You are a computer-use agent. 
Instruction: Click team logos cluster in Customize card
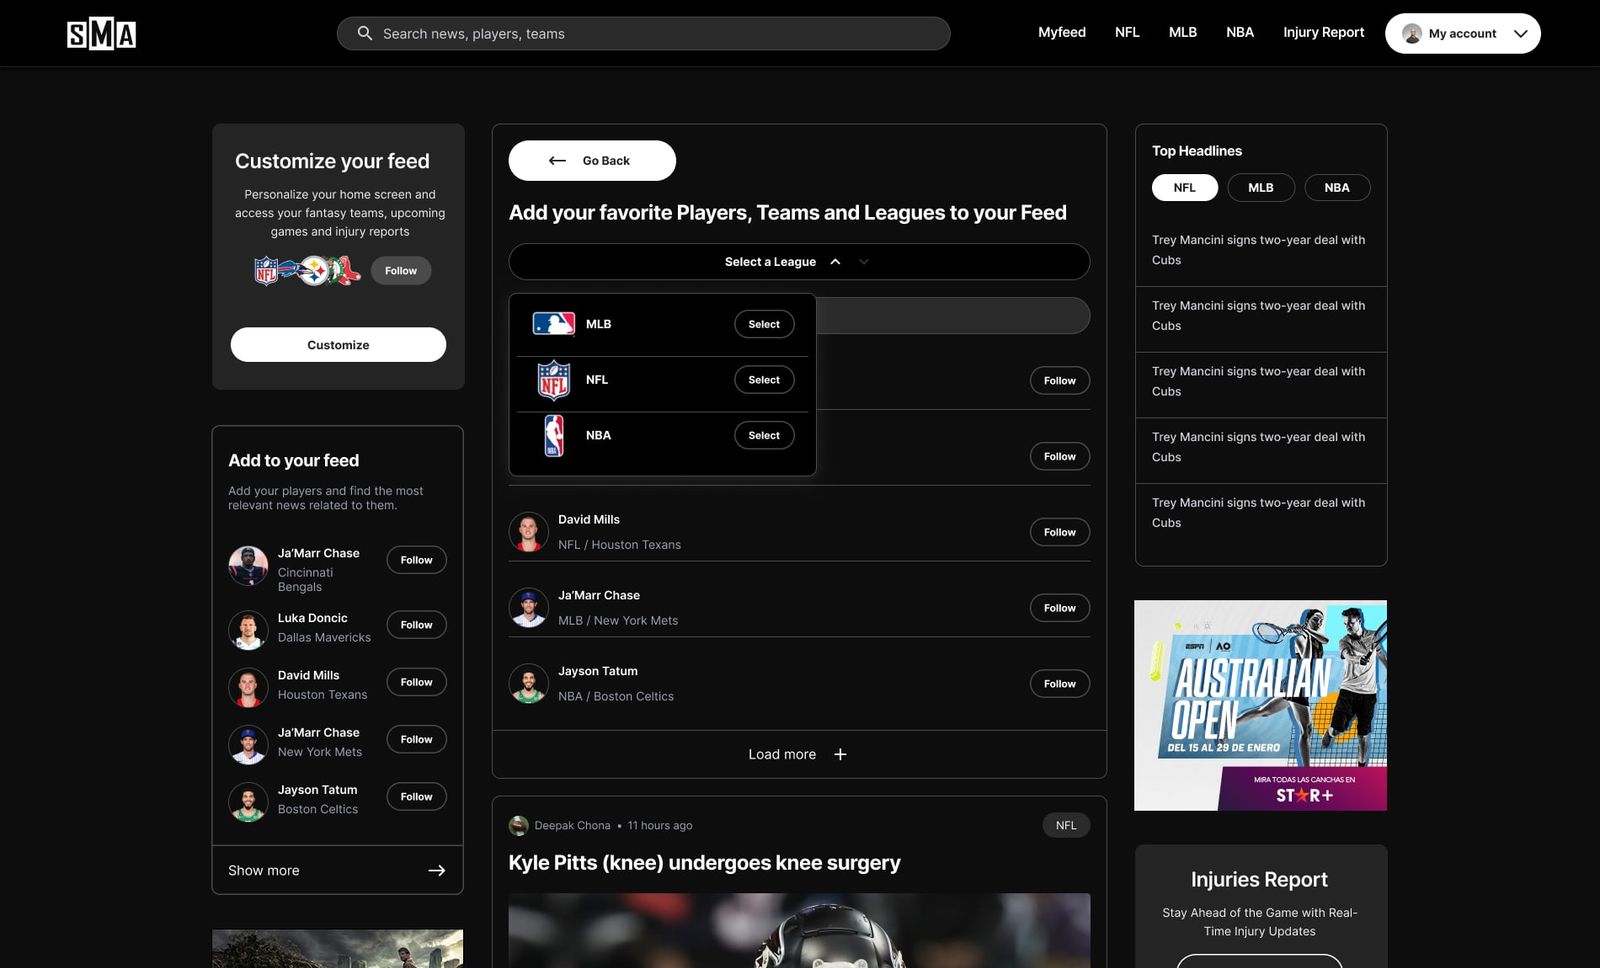(307, 271)
